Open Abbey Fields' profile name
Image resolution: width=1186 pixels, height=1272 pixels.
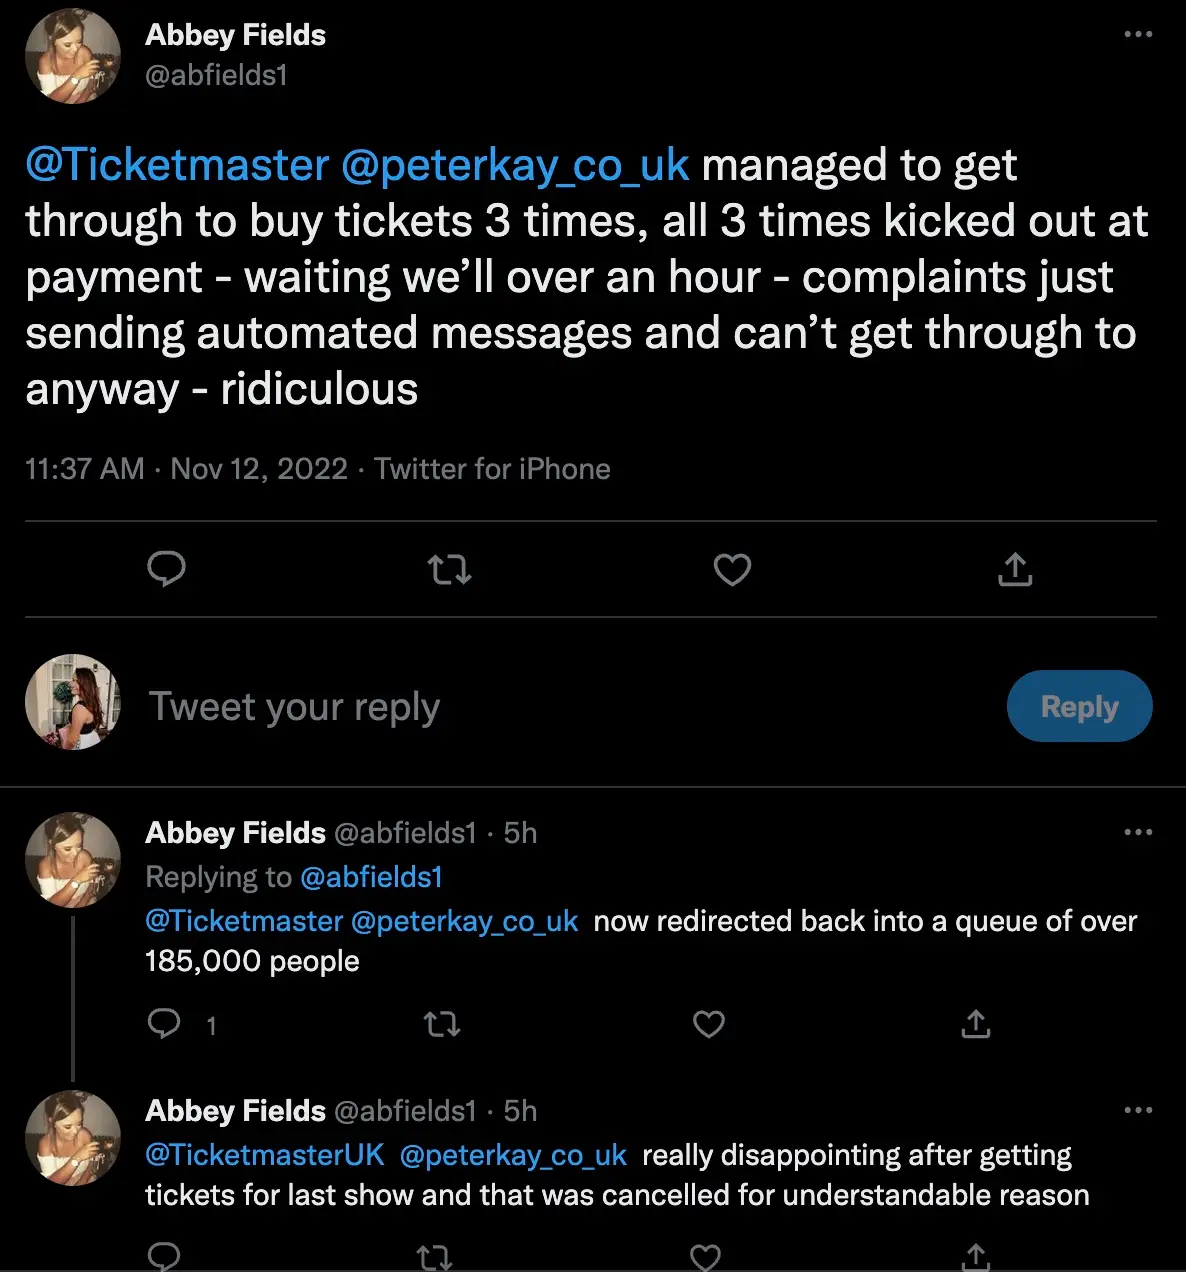pos(236,34)
